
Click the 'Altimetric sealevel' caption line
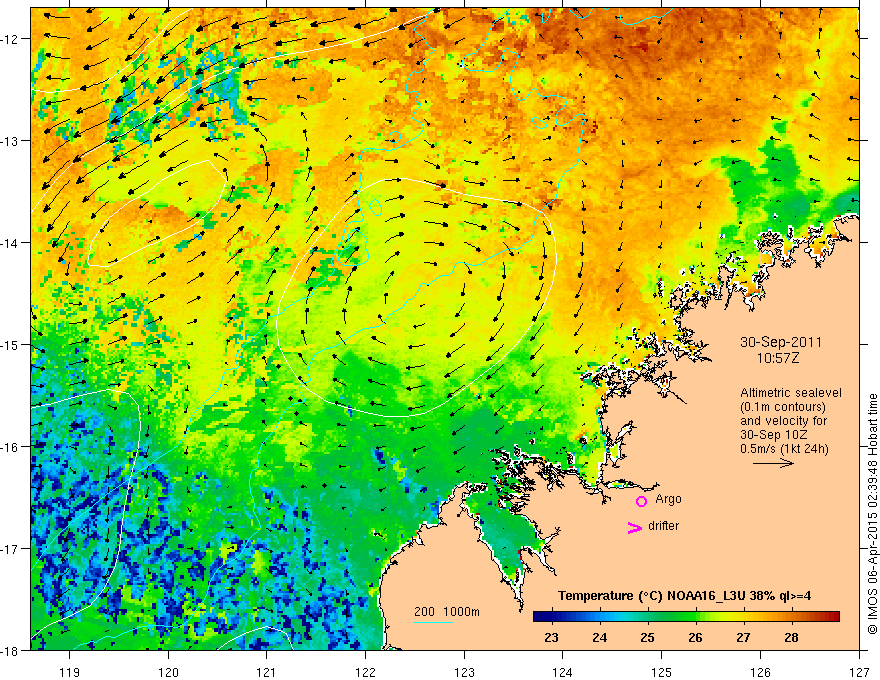(x=791, y=393)
